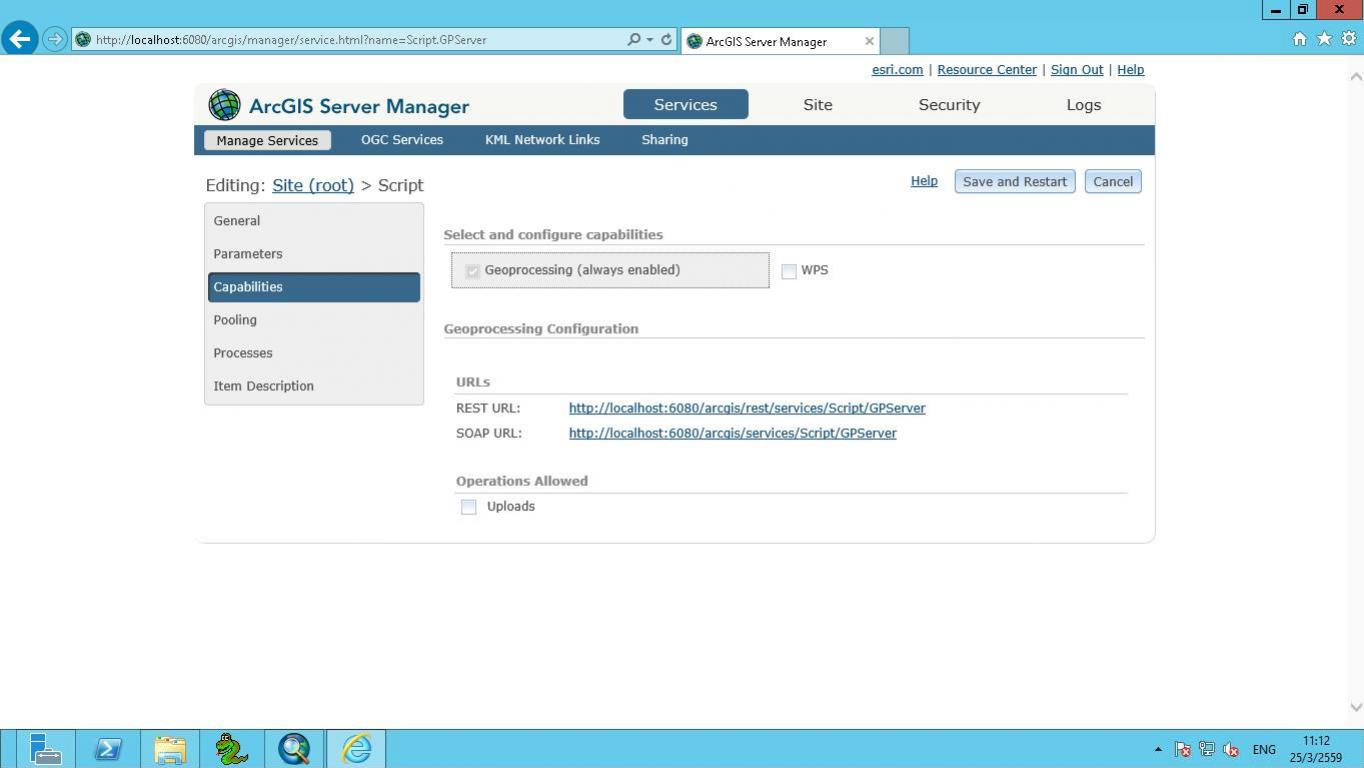Launch PowerShell from the taskbar
The height and width of the screenshot is (768, 1364).
pyautogui.click(x=107, y=749)
